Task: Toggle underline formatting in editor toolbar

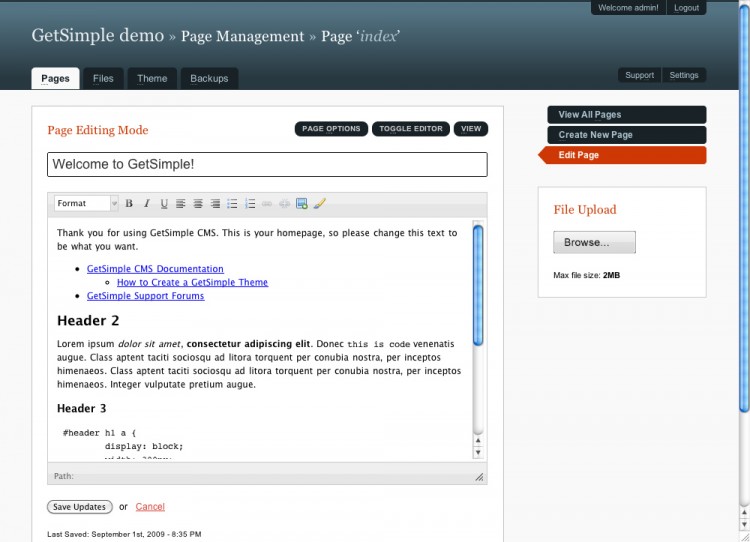Action: pyautogui.click(x=164, y=203)
